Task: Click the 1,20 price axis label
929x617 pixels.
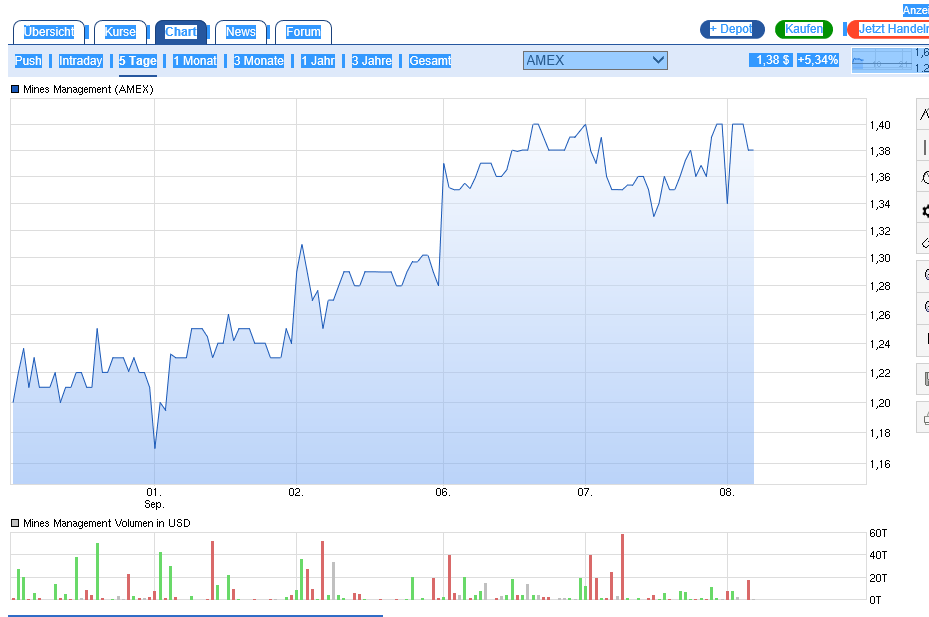Action: [880, 403]
